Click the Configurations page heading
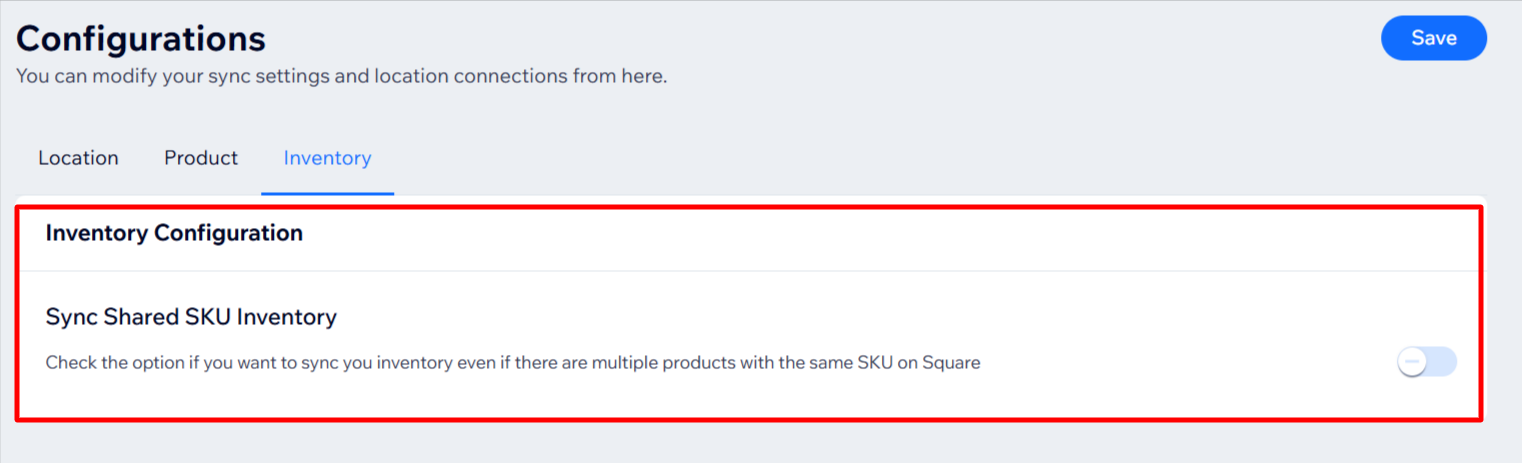Viewport: 1522px width, 463px height. pyautogui.click(x=141, y=39)
